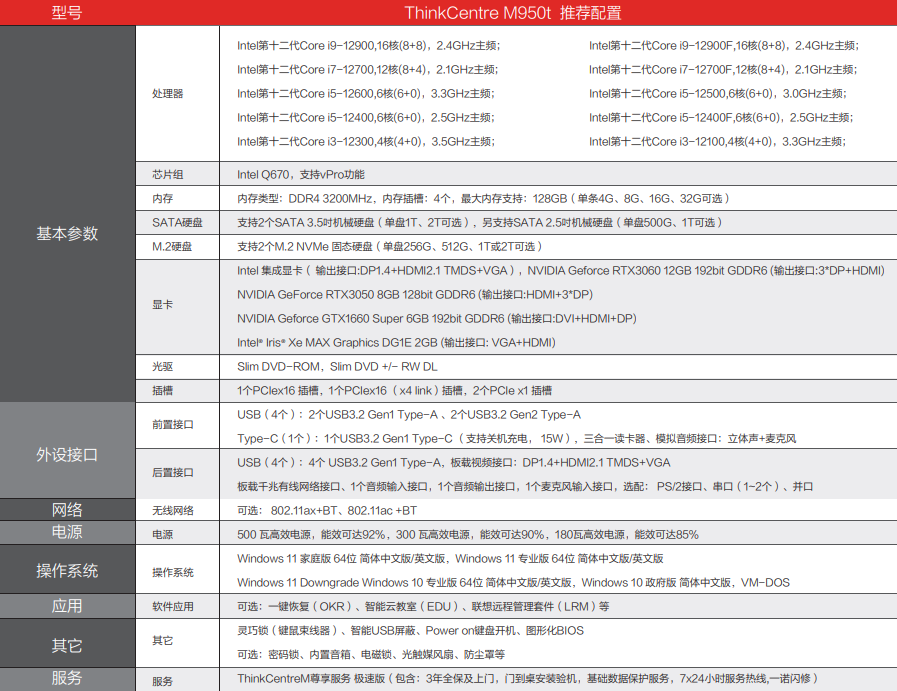Click the 'Core i5-12400F' processor line
The image size is (897, 691).
point(721,117)
